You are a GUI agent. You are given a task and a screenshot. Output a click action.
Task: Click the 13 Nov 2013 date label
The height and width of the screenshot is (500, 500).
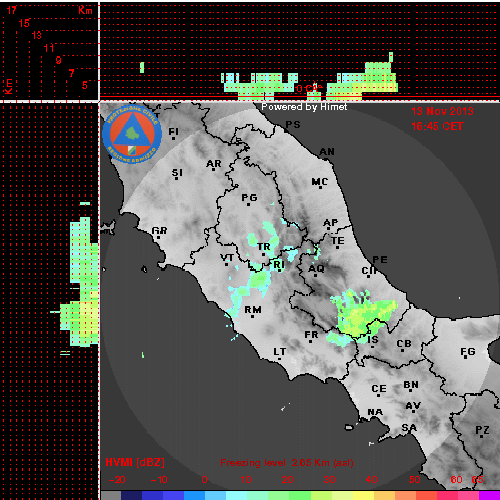click(442, 111)
